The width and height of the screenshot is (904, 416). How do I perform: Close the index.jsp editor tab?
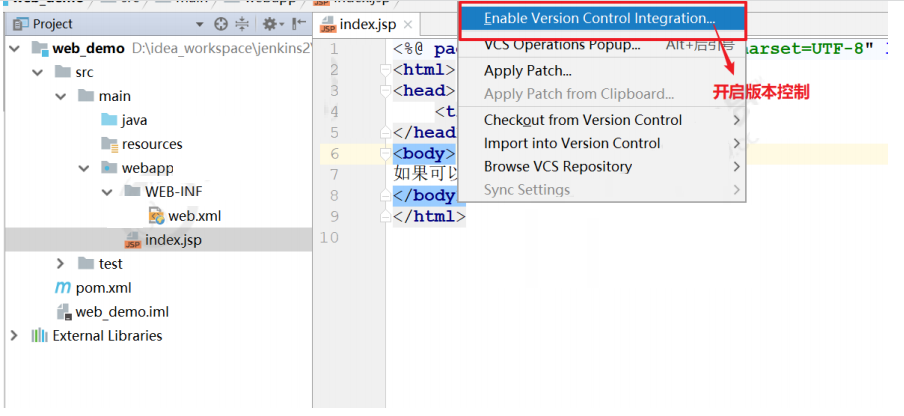point(408,24)
